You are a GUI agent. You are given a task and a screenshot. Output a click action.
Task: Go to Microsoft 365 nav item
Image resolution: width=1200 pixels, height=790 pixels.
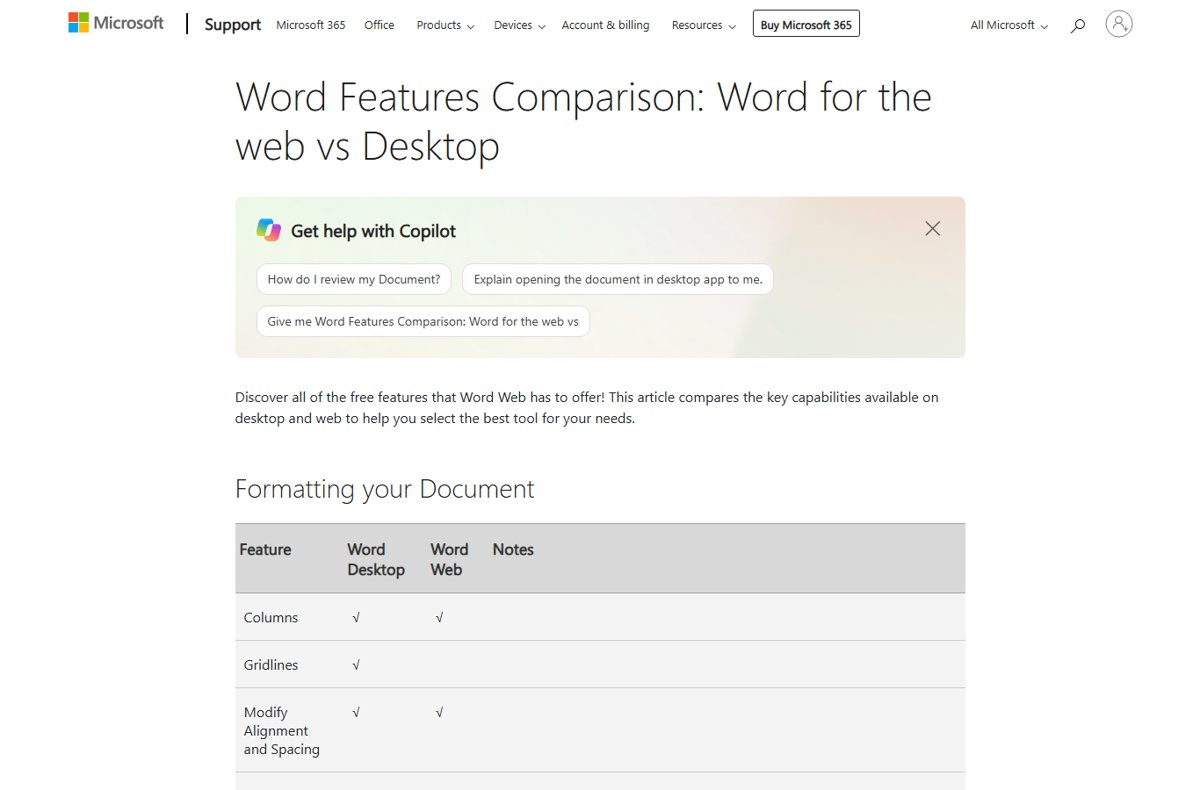point(311,25)
